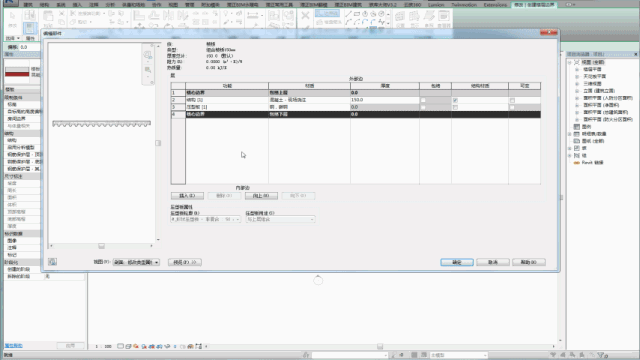Select the Line draw tool
Viewport: 640px width, 360px height.
(348, 14)
